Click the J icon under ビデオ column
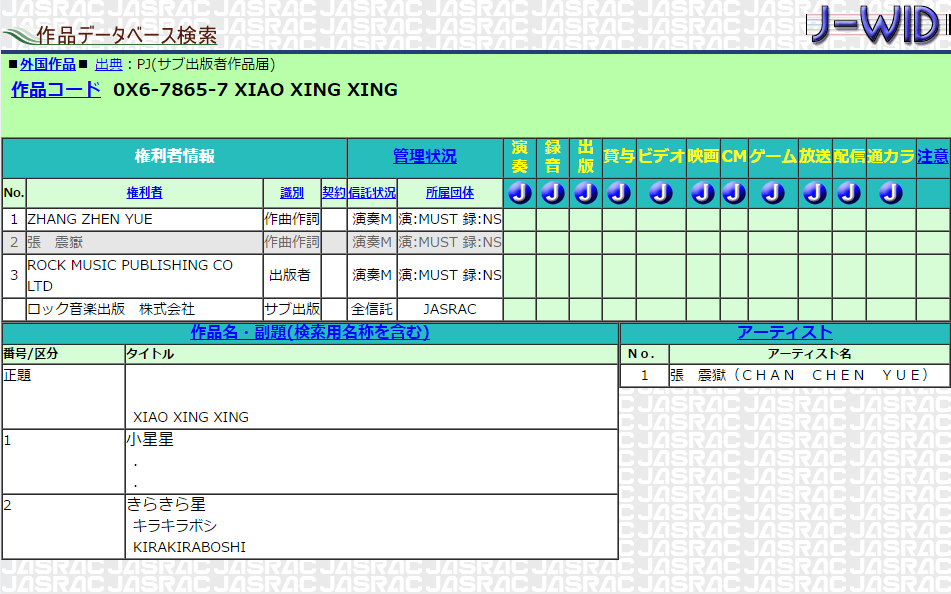 pos(660,194)
